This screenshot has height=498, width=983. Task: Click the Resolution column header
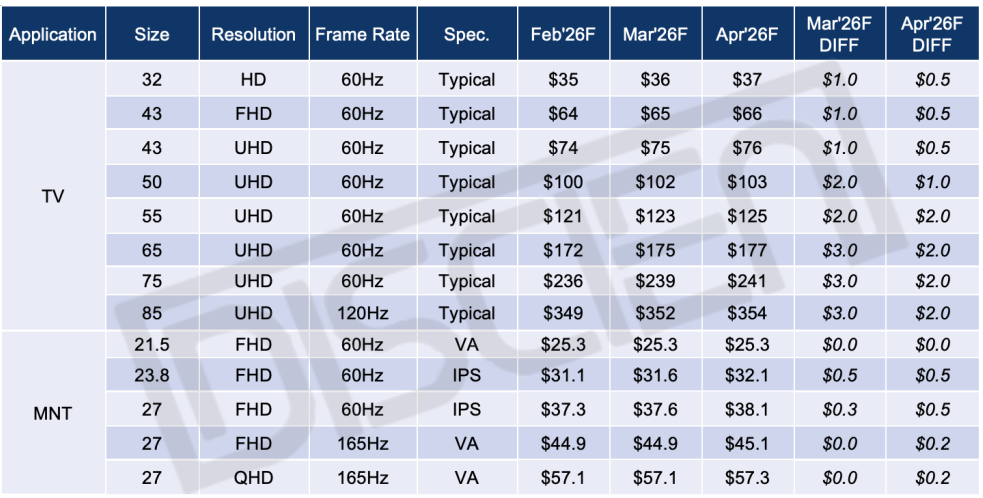pyautogui.click(x=253, y=34)
